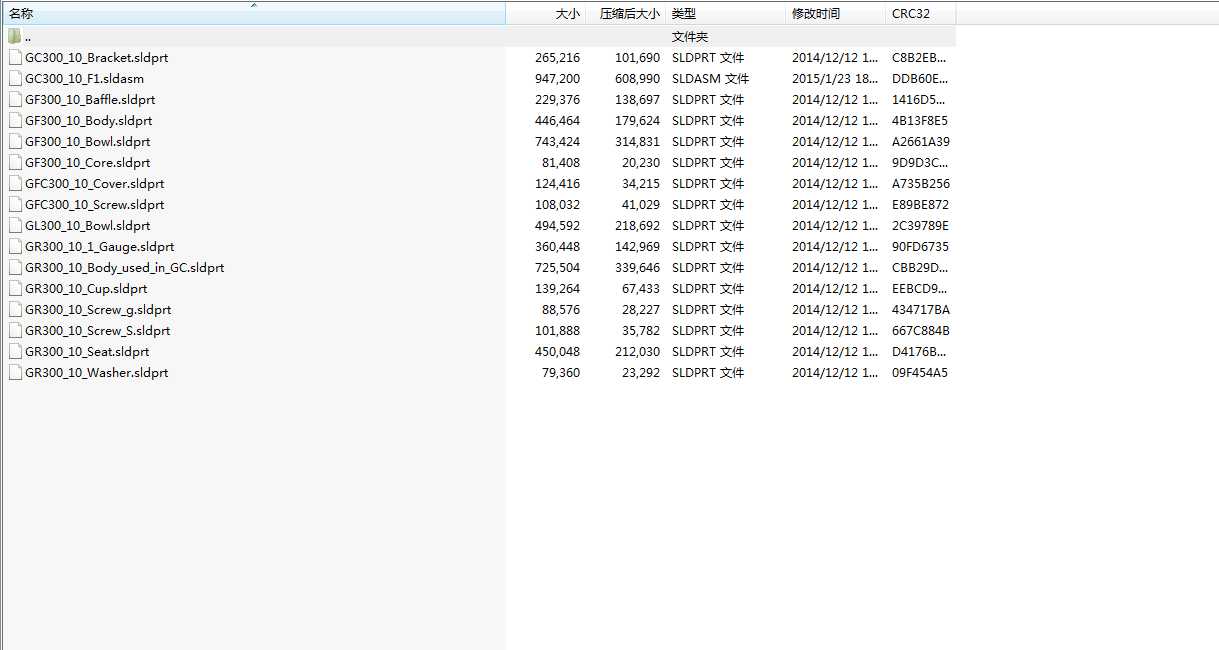Click file icon of GFC300_10_Cover.sldprt
Image resolution: width=1219 pixels, height=650 pixels.
coord(15,183)
